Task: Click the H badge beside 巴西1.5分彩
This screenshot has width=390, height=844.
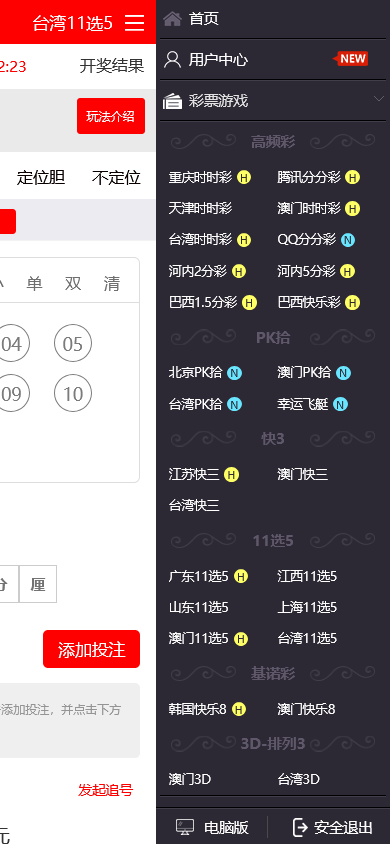Action: tap(249, 303)
